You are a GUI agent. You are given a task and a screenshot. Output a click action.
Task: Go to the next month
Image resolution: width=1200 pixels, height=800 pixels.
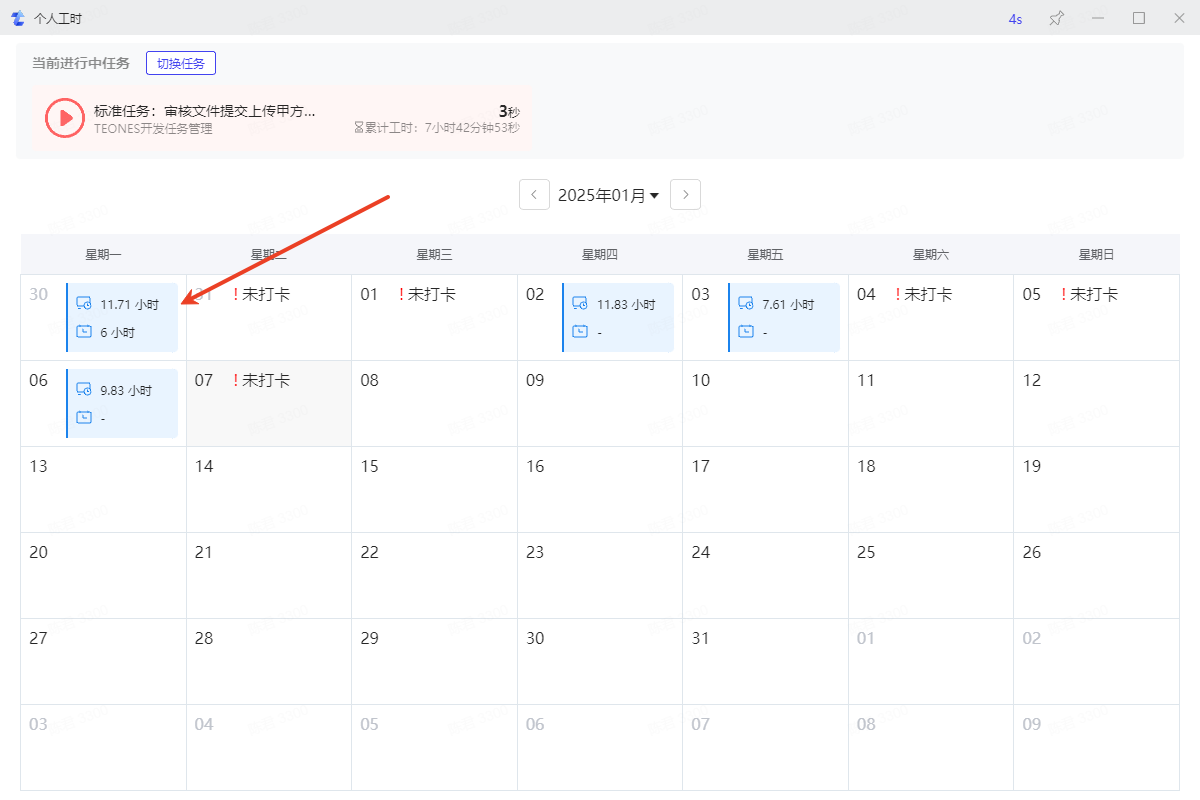click(685, 195)
